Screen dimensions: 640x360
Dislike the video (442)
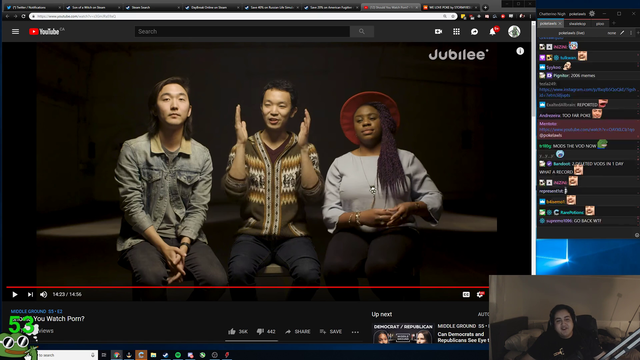(x=266, y=331)
